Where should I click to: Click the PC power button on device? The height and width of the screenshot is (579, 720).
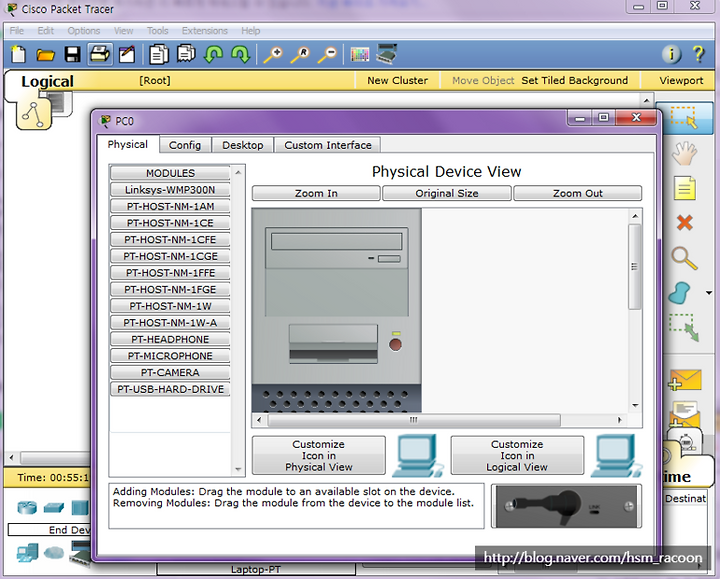[395, 344]
